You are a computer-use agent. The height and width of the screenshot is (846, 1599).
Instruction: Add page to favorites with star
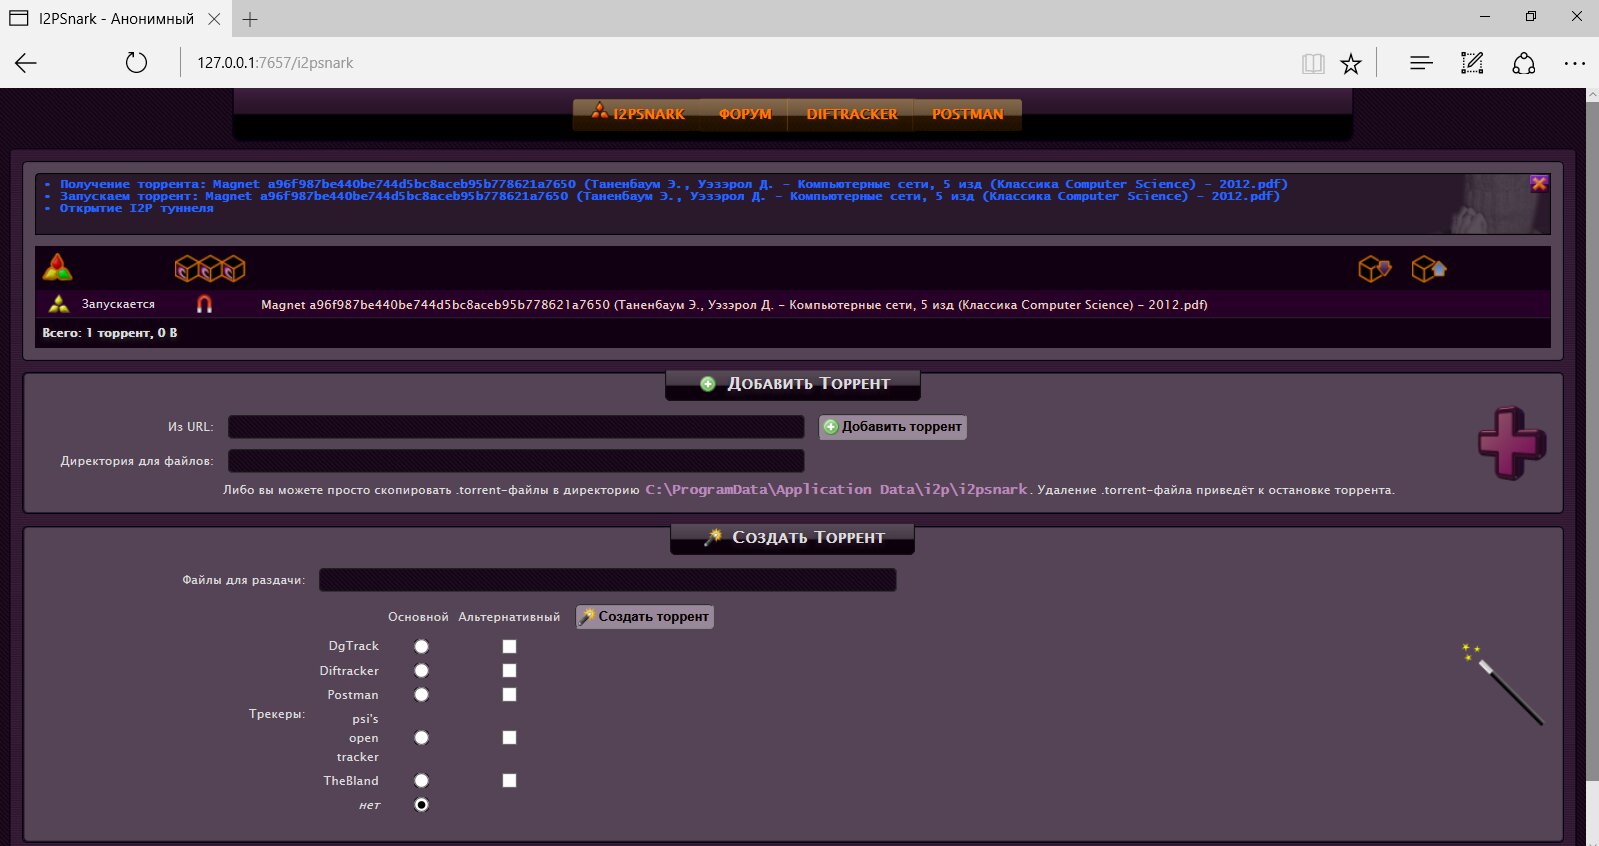[x=1351, y=64]
